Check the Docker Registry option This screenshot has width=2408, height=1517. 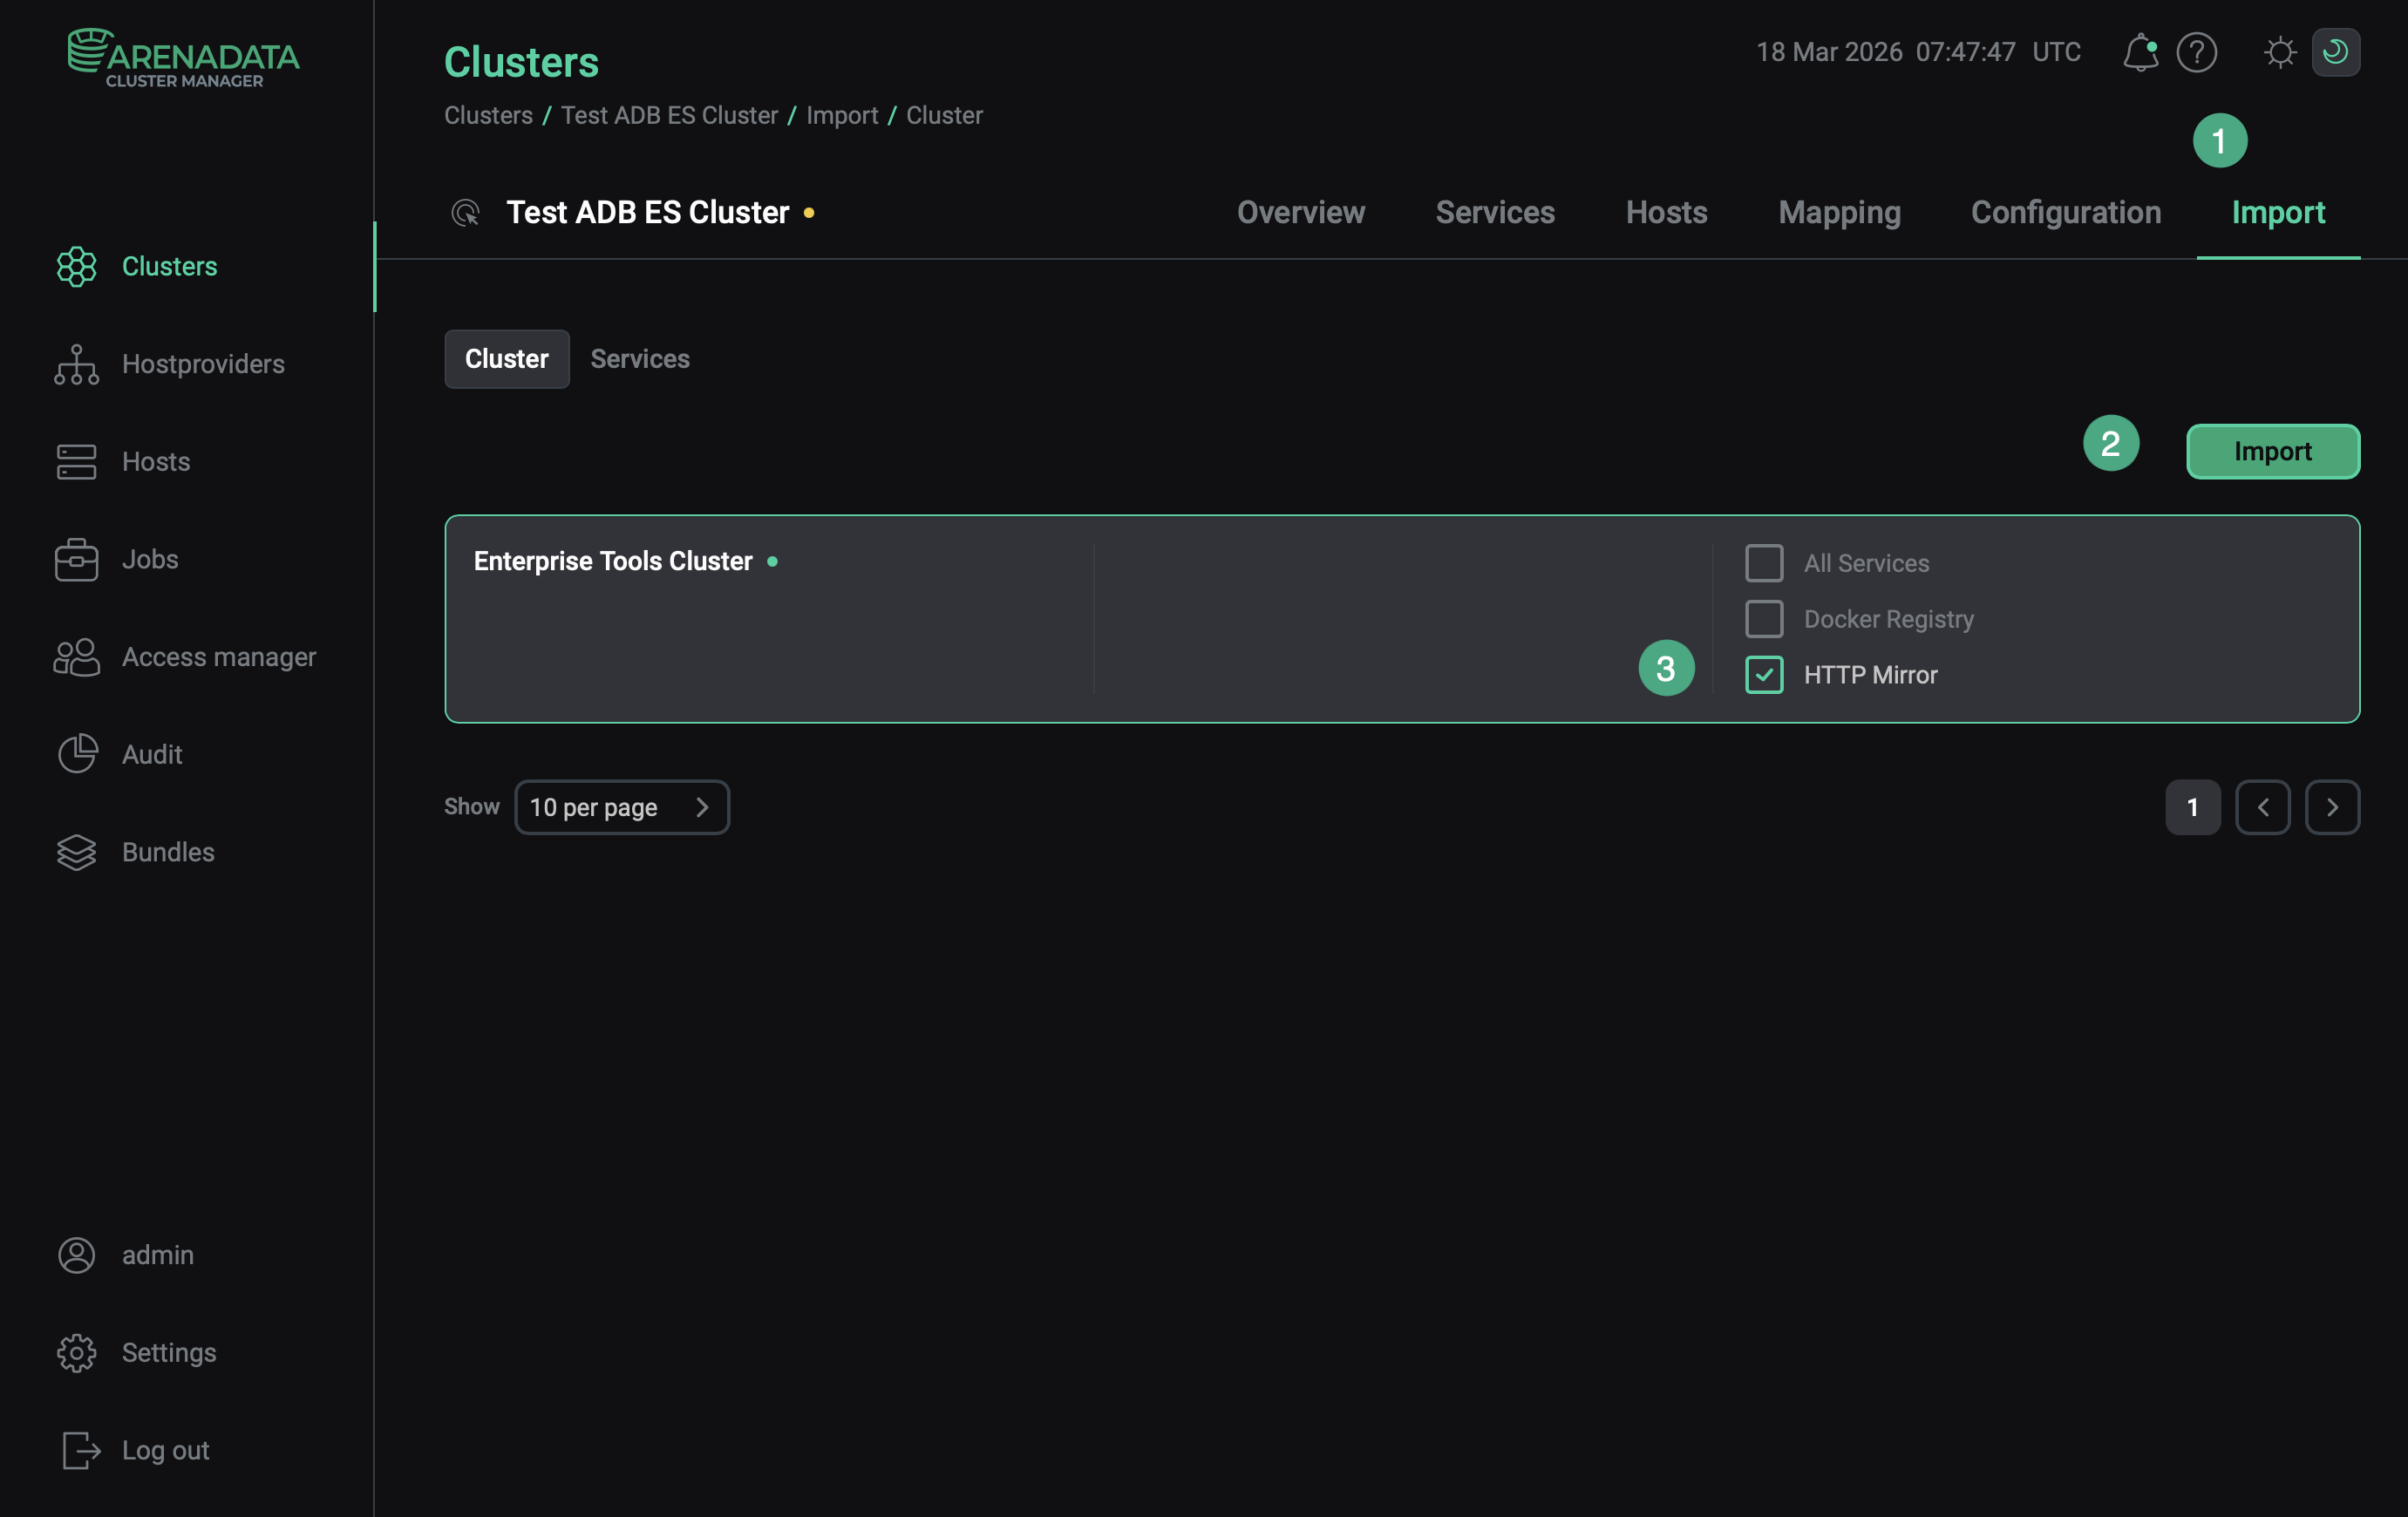point(1764,618)
